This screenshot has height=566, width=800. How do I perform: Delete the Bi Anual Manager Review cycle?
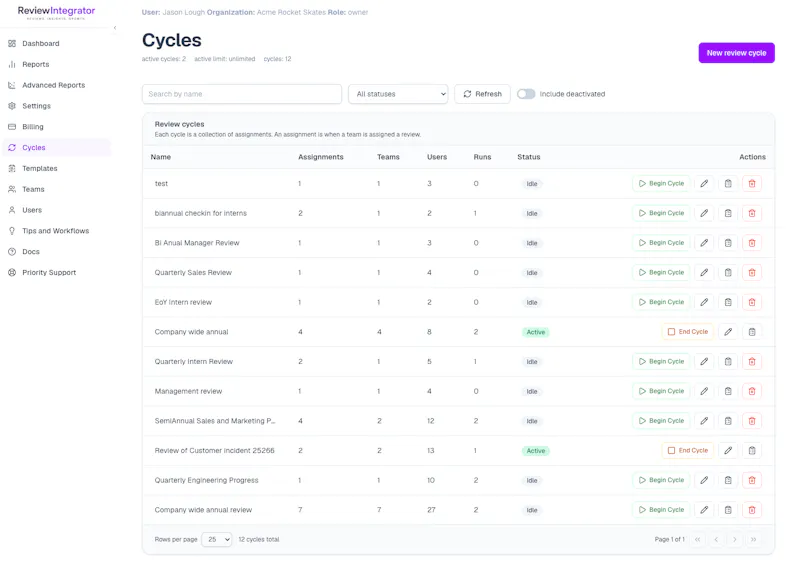(752, 243)
